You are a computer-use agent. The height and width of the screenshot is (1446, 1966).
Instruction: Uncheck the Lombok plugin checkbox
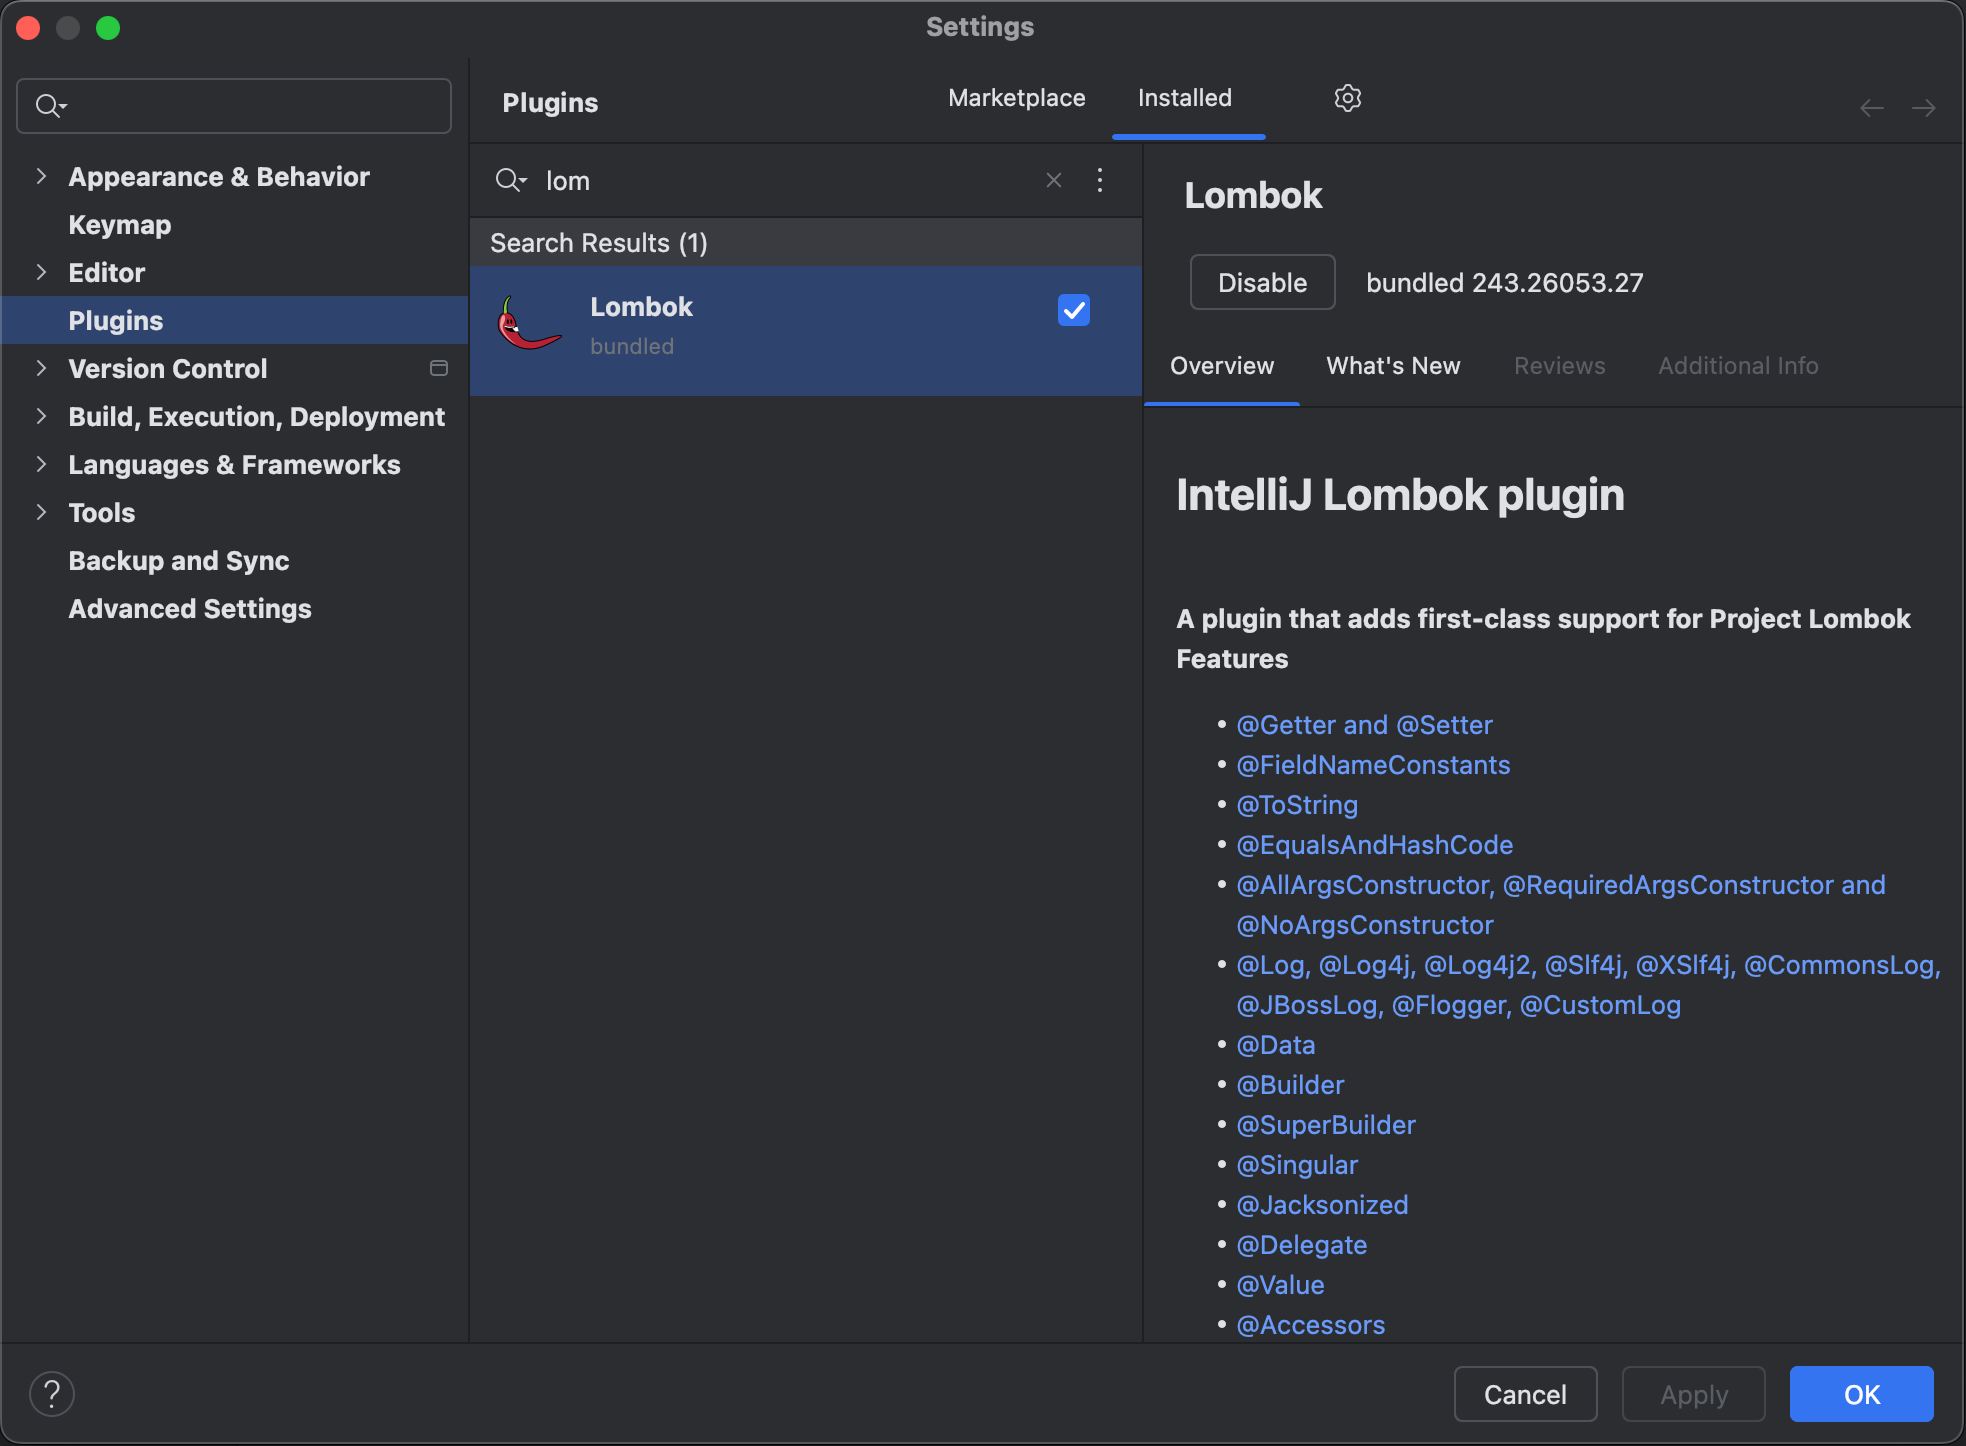(x=1073, y=310)
